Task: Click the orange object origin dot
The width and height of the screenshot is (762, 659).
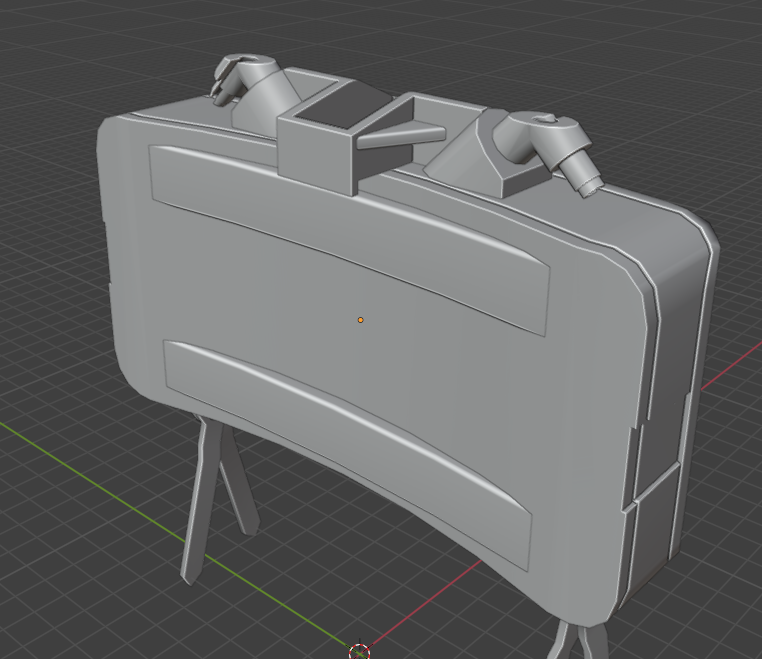Action: coord(361,320)
